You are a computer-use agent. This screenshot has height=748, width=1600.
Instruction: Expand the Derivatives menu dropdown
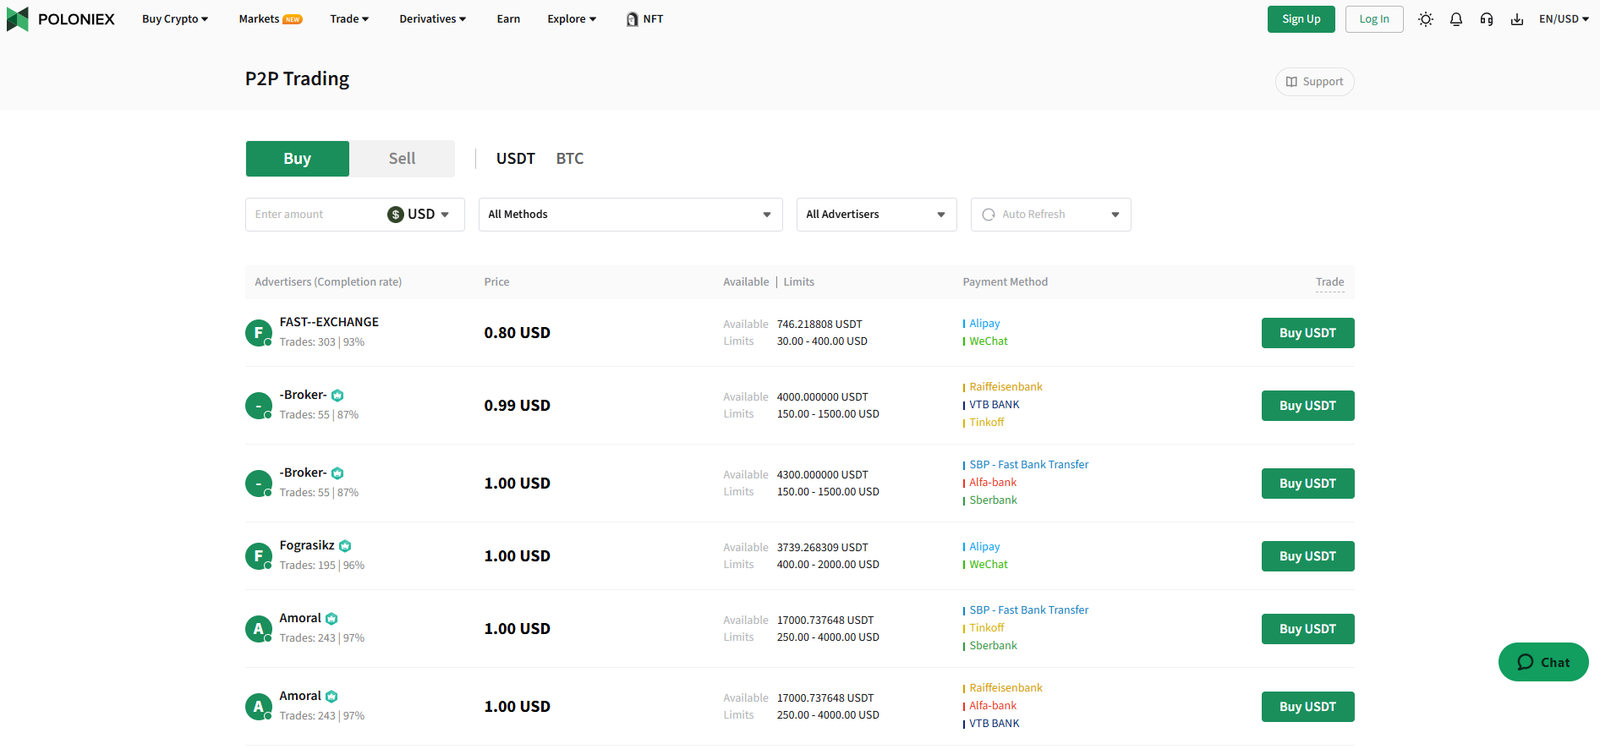point(432,19)
